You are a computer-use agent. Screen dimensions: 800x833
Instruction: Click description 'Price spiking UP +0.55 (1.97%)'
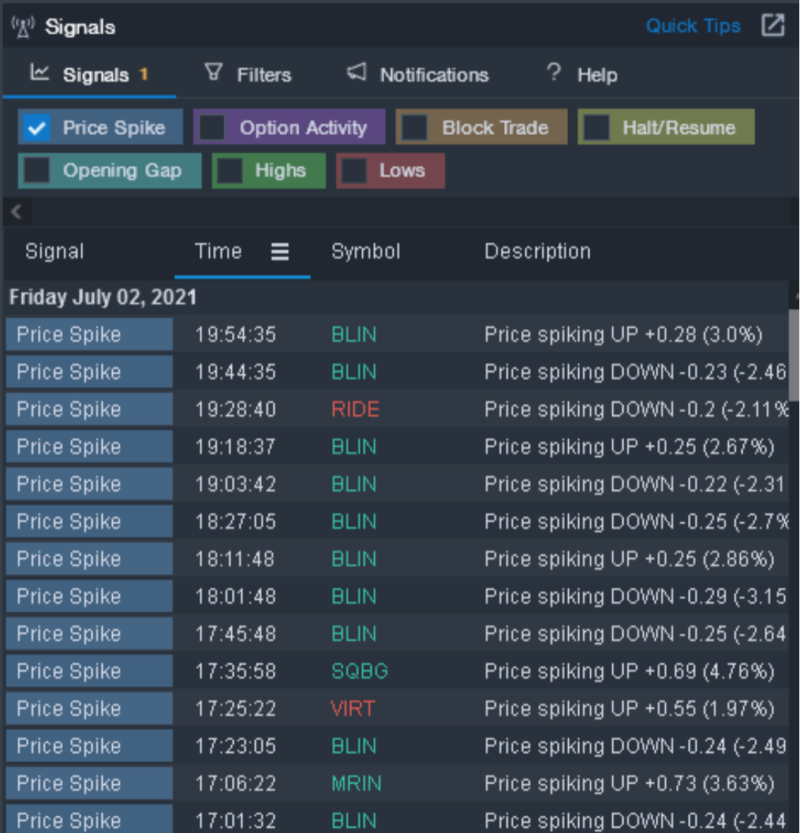pyautogui.click(x=629, y=709)
